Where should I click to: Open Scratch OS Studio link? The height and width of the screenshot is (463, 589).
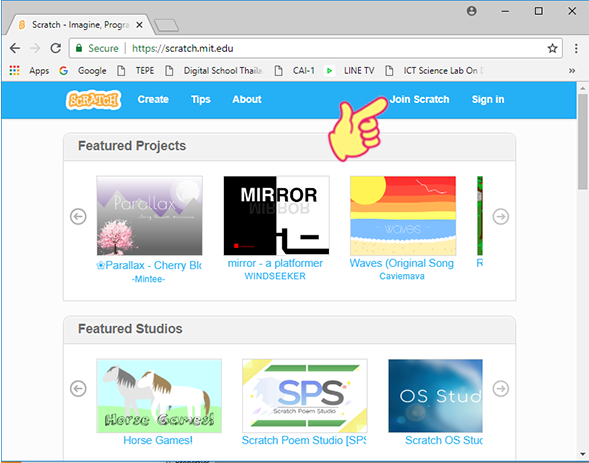point(444,440)
